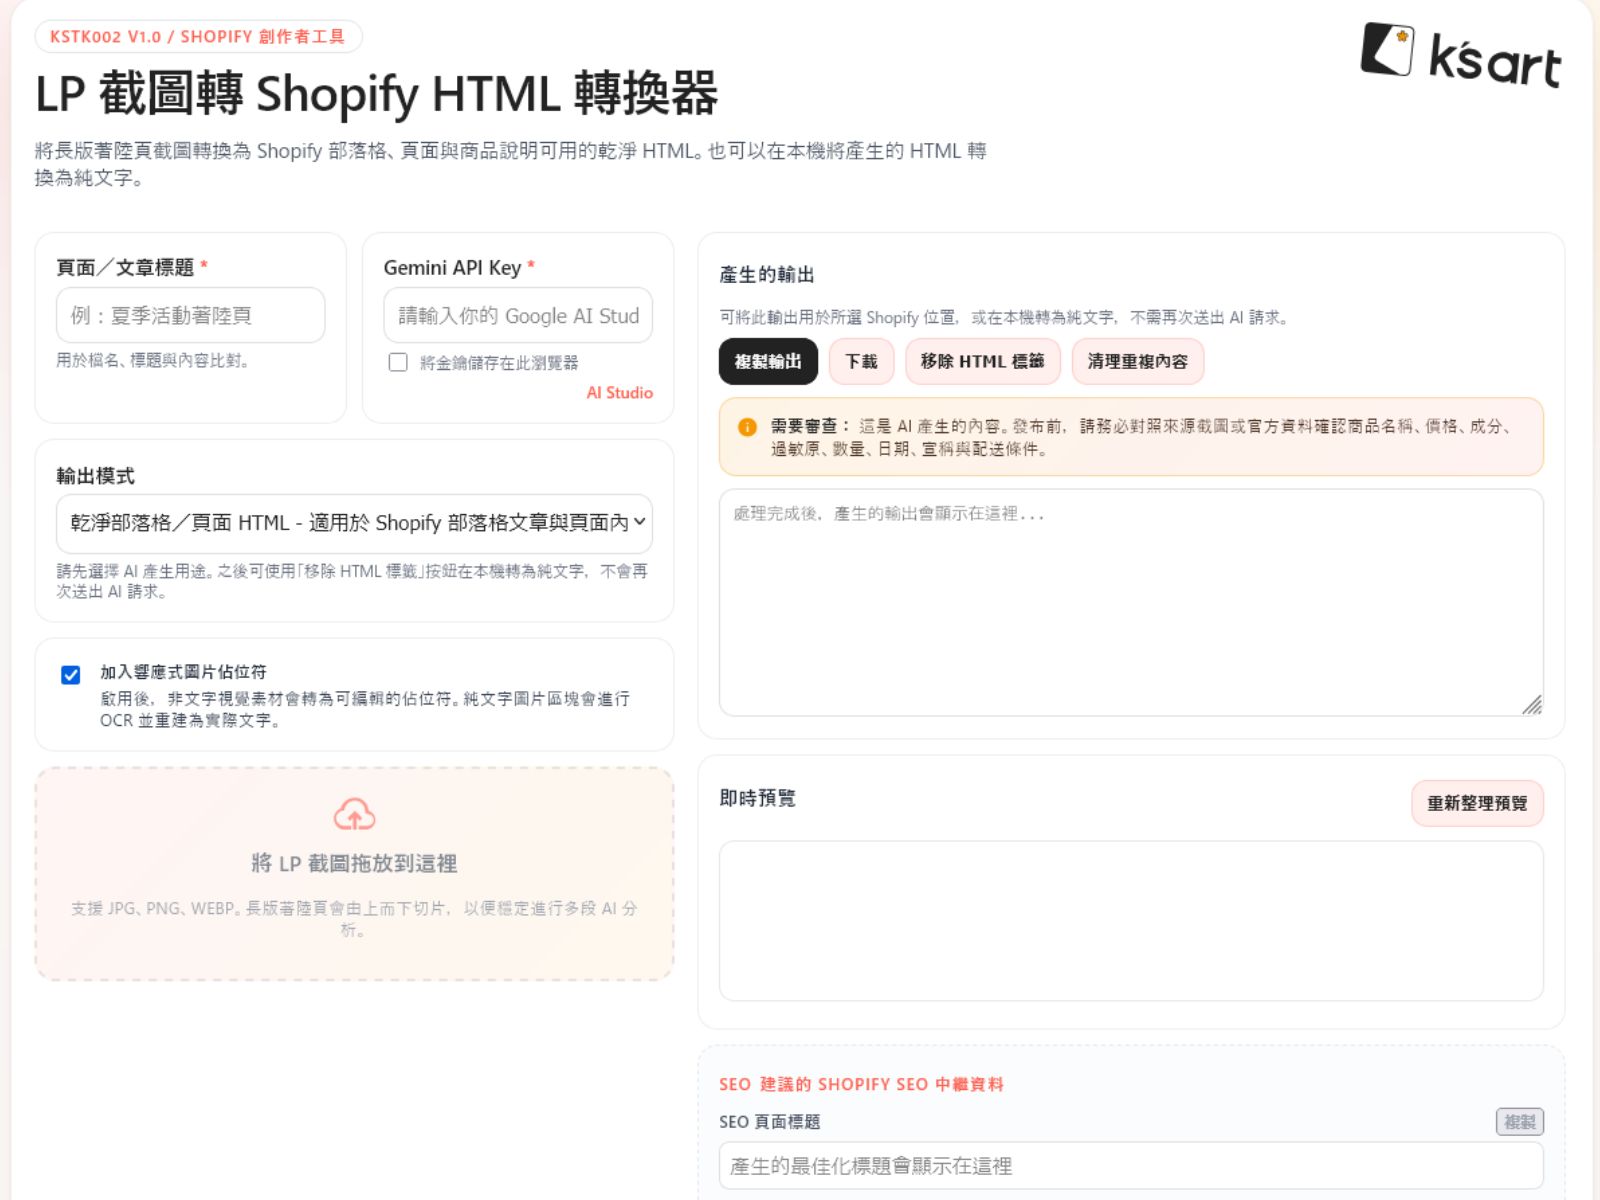Click the generated output textarea

[1131, 602]
